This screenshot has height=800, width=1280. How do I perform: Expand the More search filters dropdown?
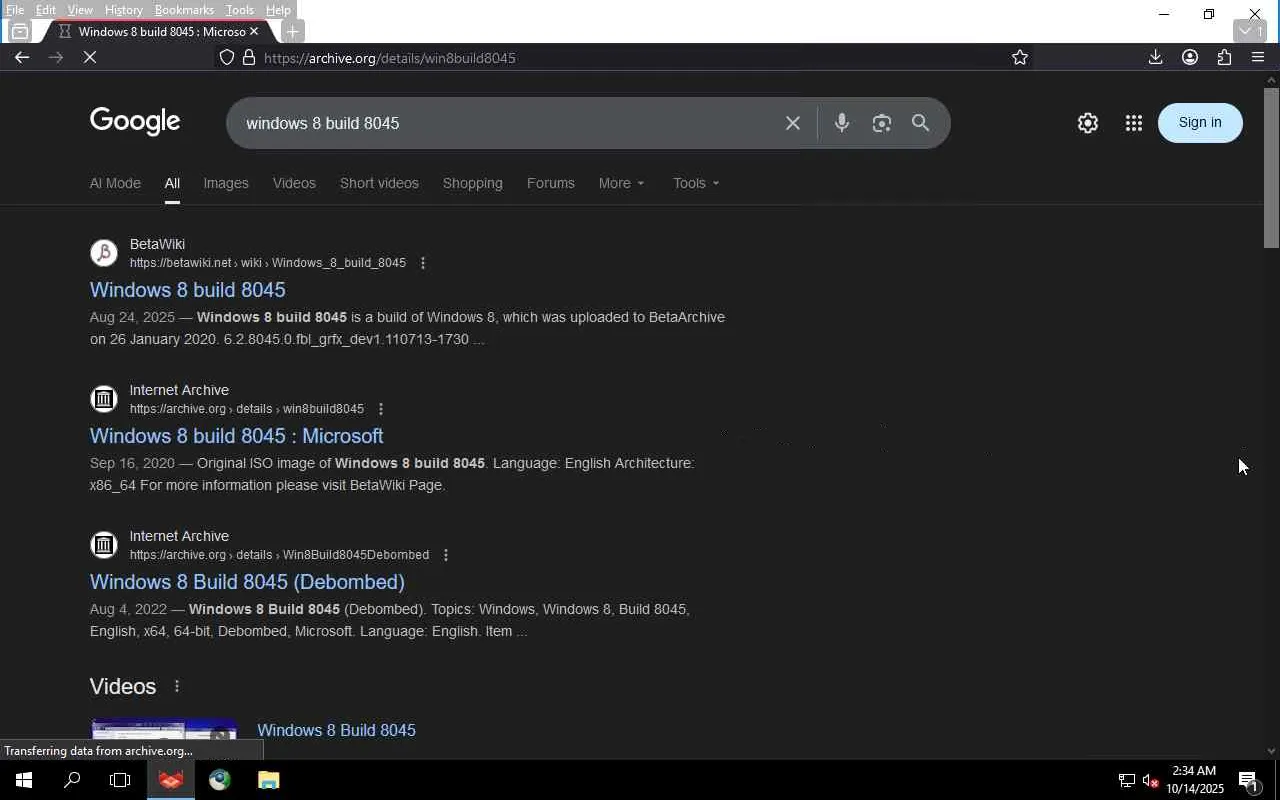(x=621, y=183)
